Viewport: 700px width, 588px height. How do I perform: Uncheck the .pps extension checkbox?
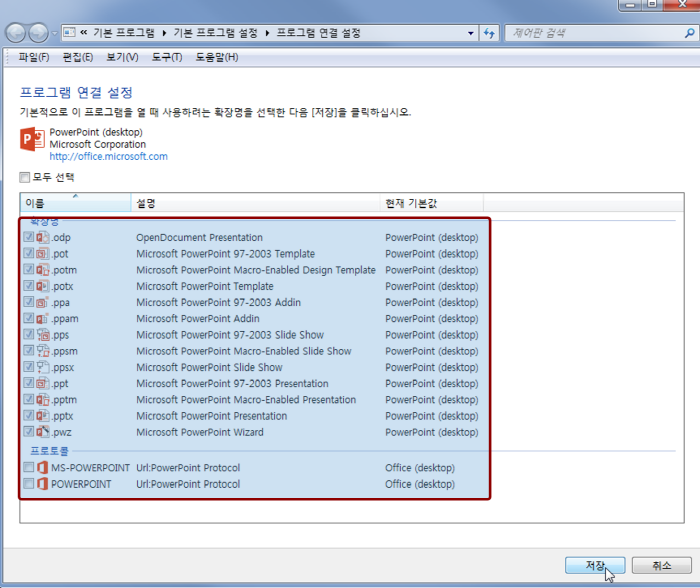(x=29, y=334)
